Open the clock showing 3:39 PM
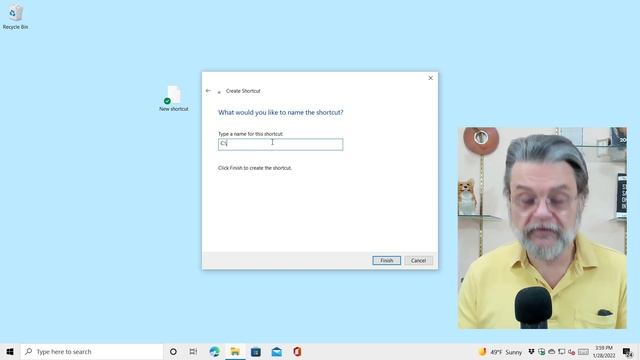Viewport: 640px width, 360px height. (604, 352)
